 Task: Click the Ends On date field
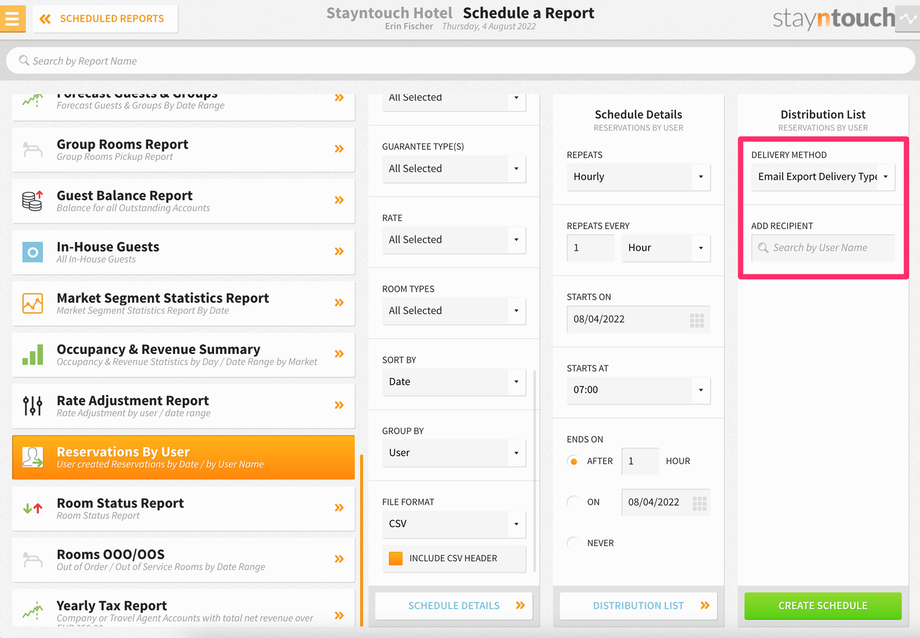pos(665,503)
